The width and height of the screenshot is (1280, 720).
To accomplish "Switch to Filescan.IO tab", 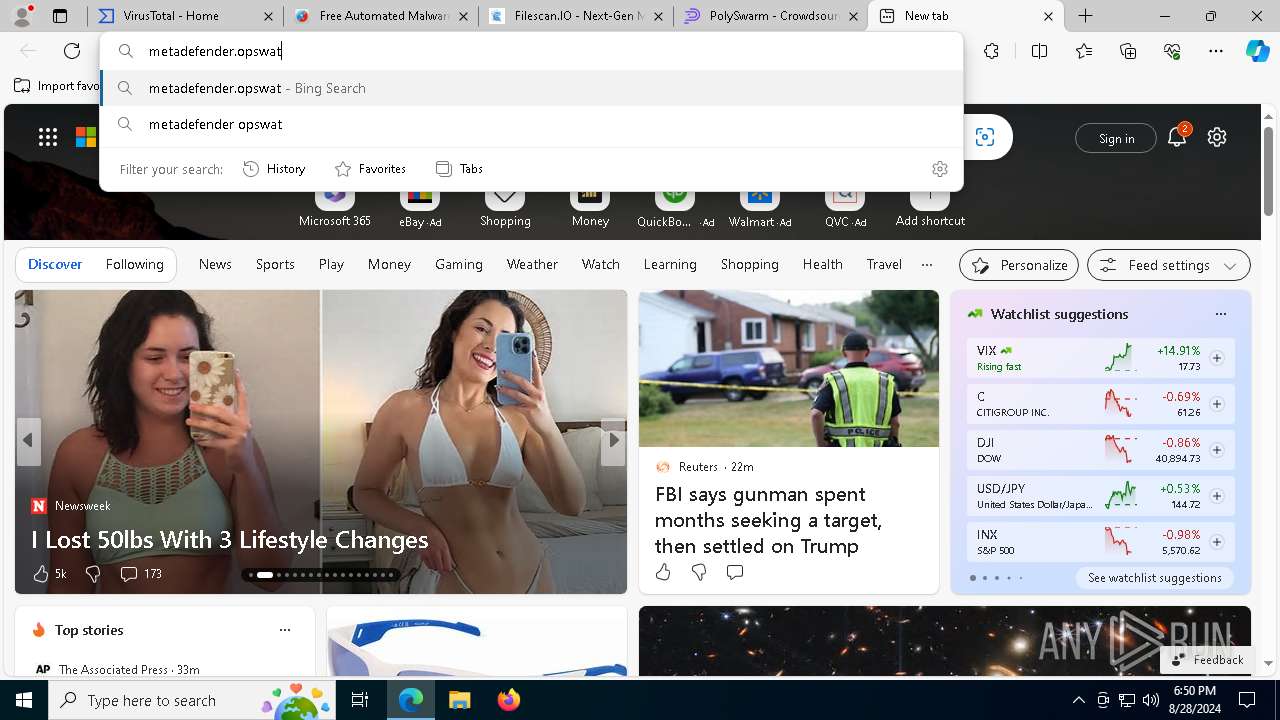I will 576,16.
